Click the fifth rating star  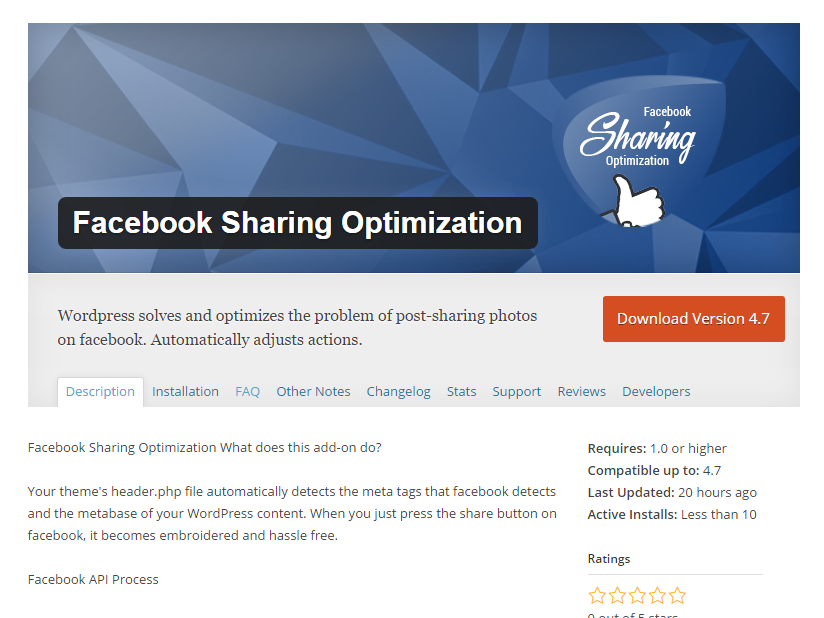point(677,595)
